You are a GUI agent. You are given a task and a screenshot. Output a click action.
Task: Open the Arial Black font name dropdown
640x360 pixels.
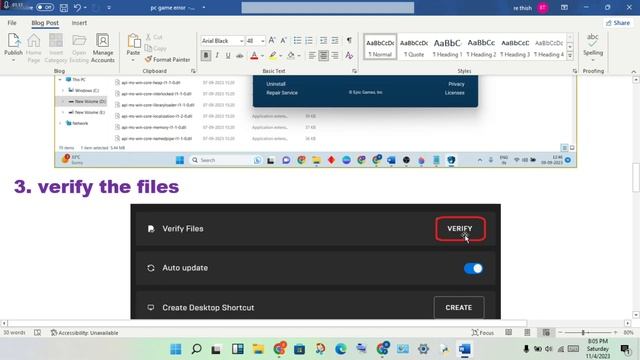[241, 41]
